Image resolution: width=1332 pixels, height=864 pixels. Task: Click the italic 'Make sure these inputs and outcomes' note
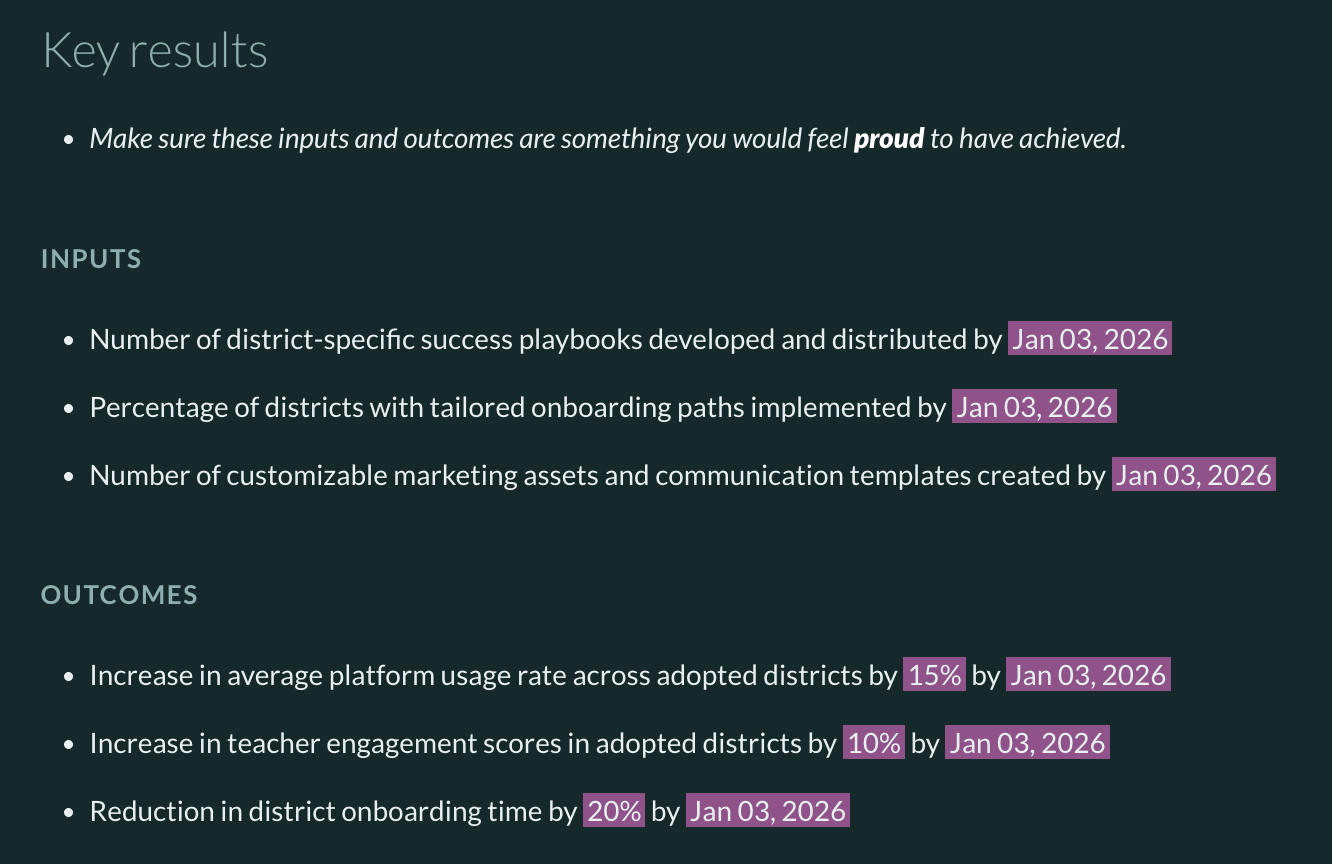click(x=608, y=139)
